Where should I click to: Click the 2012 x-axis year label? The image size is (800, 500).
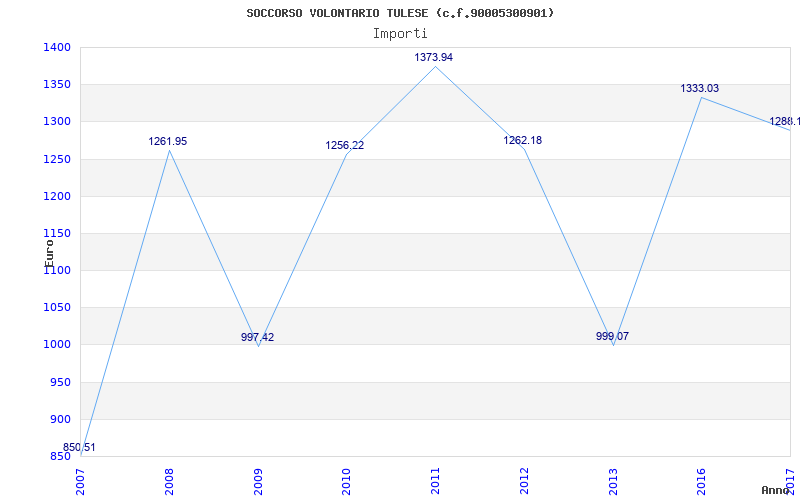click(524, 482)
